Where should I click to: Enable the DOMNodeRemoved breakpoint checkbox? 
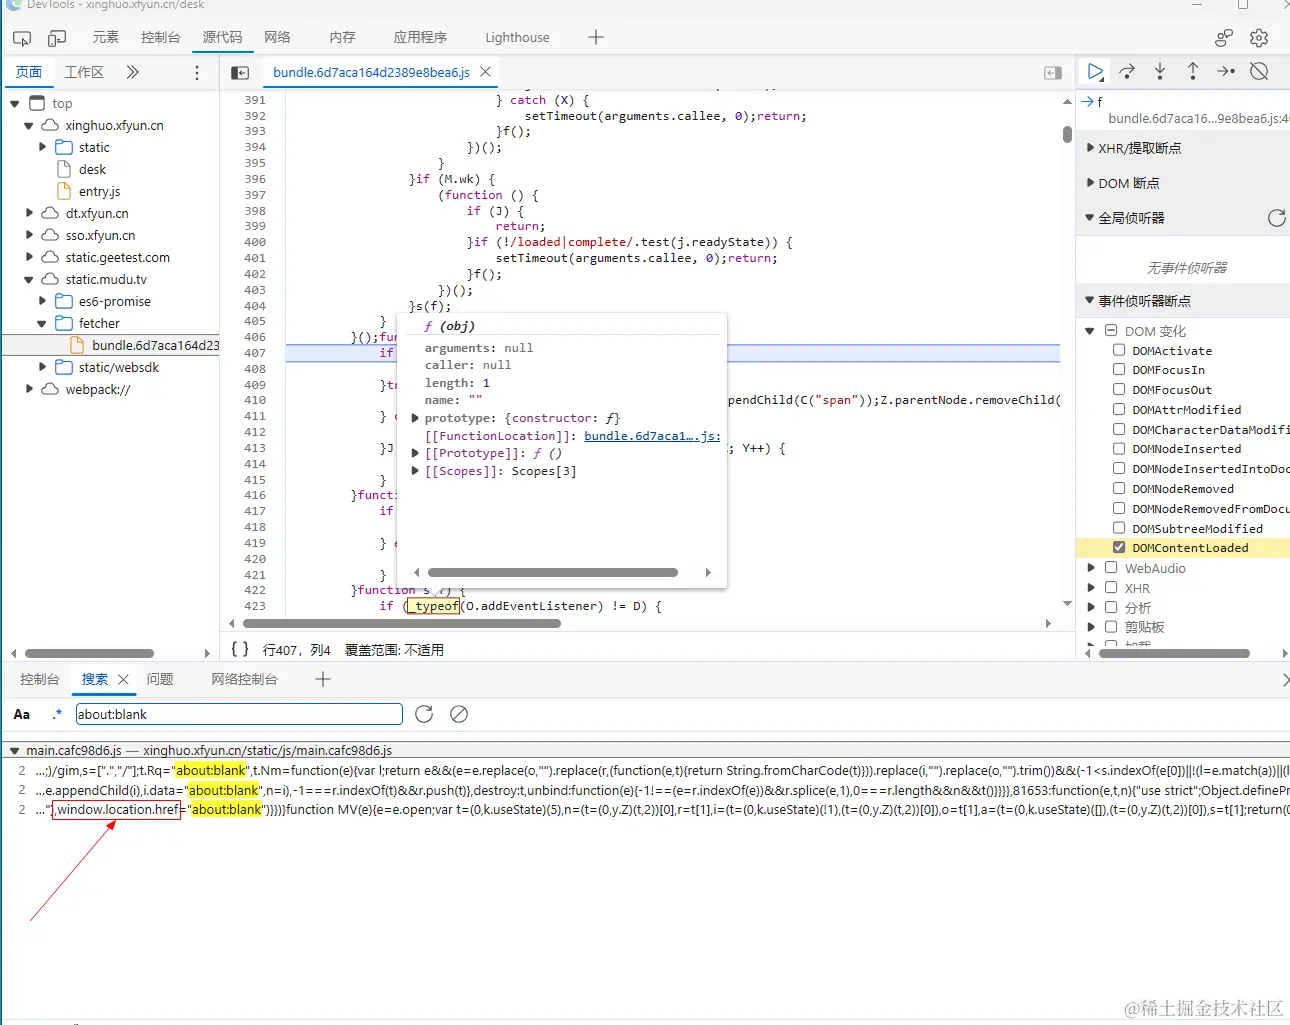1119,489
